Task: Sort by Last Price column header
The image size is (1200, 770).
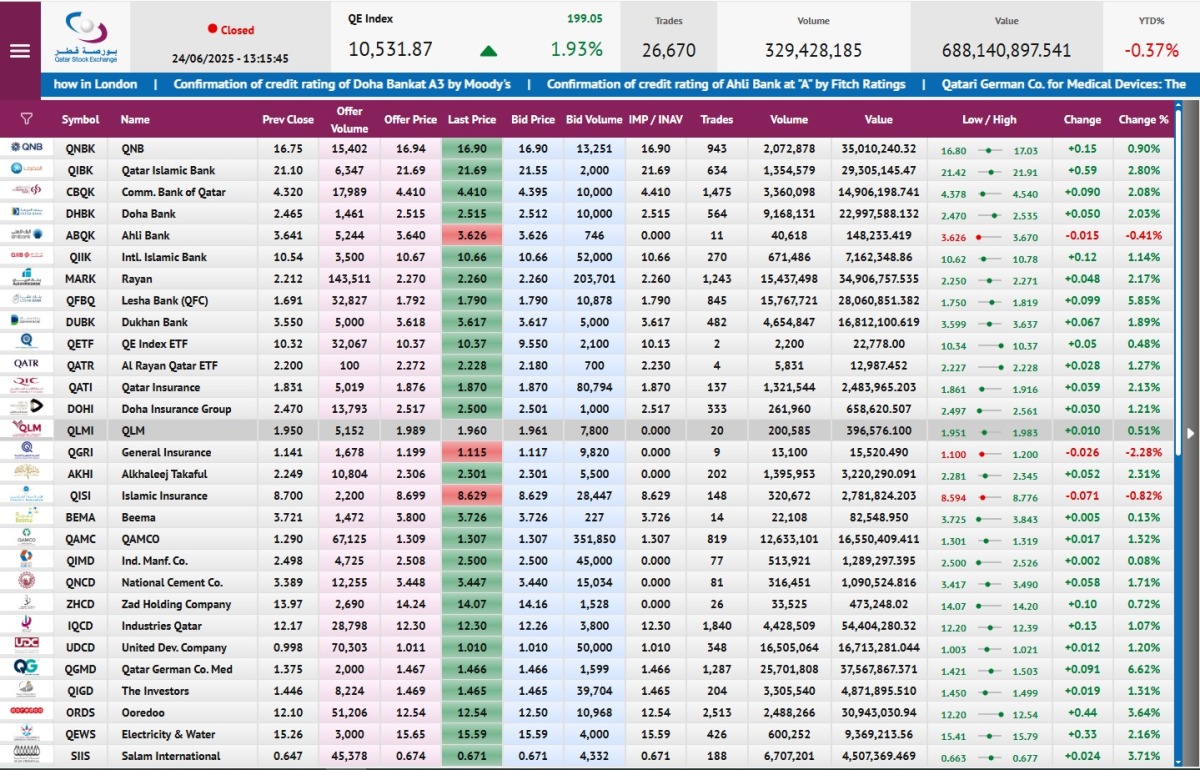Action: click(x=472, y=120)
